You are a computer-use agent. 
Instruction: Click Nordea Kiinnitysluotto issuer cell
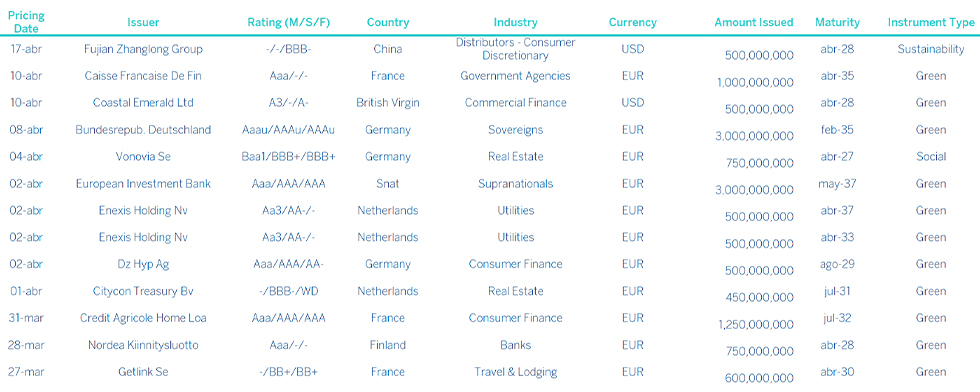coord(143,345)
